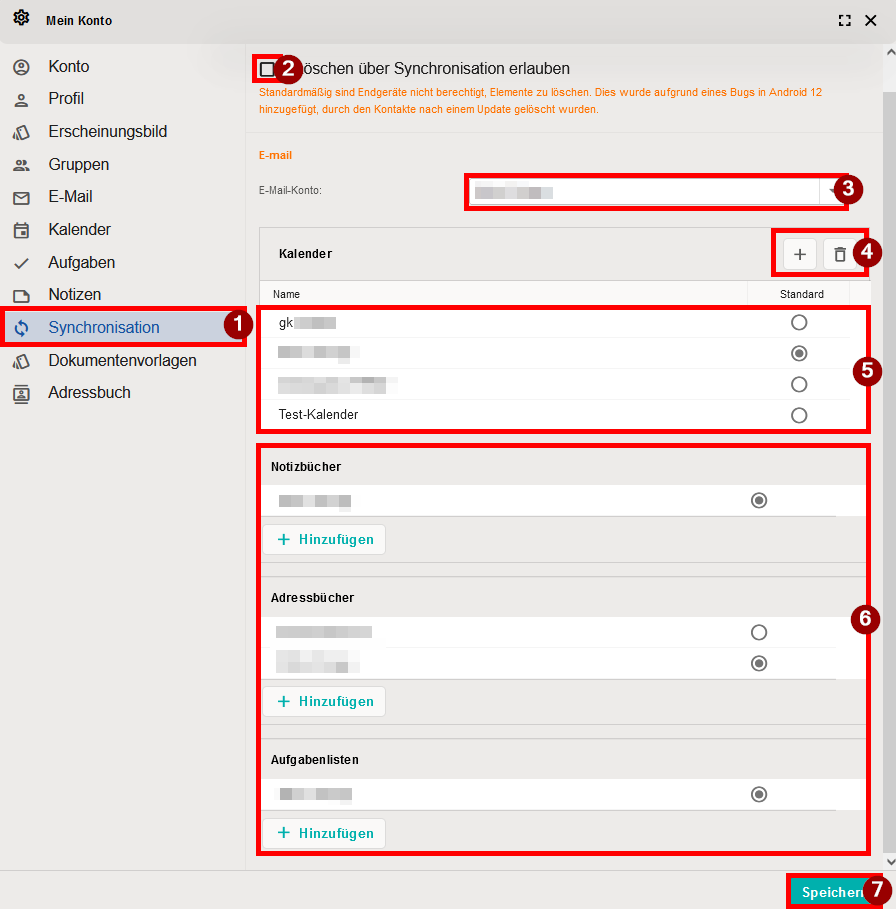896x909 pixels.
Task: Toggle fullscreen with the expand icon
Action: pos(844,20)
